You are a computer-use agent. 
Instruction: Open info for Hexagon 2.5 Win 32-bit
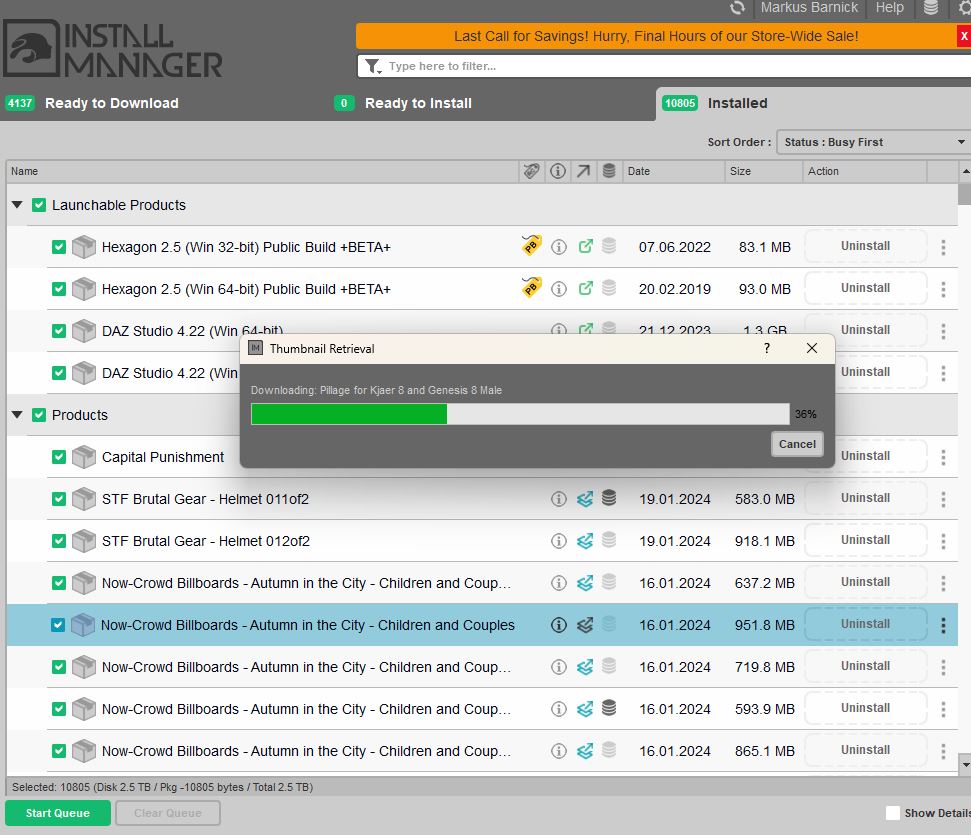pyautogui.click(x=559, y=247)
